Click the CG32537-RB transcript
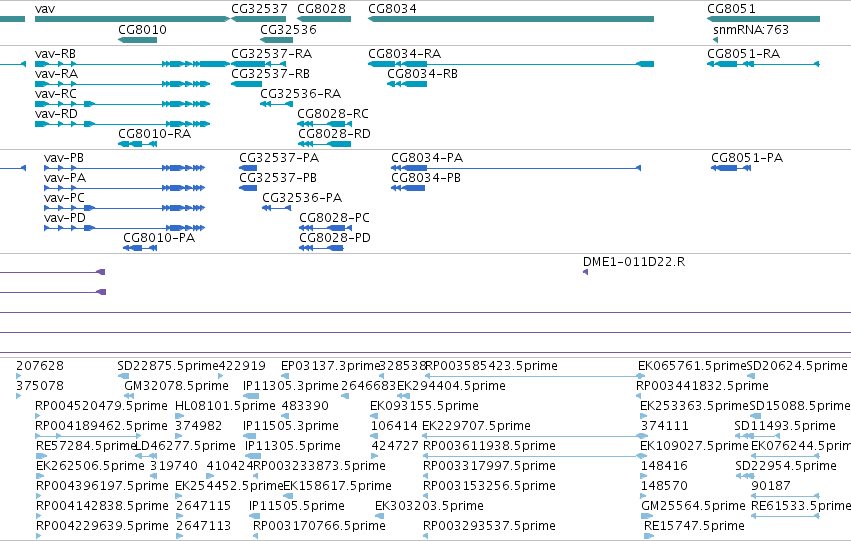851x541 pixels. (x=246, y=84)
